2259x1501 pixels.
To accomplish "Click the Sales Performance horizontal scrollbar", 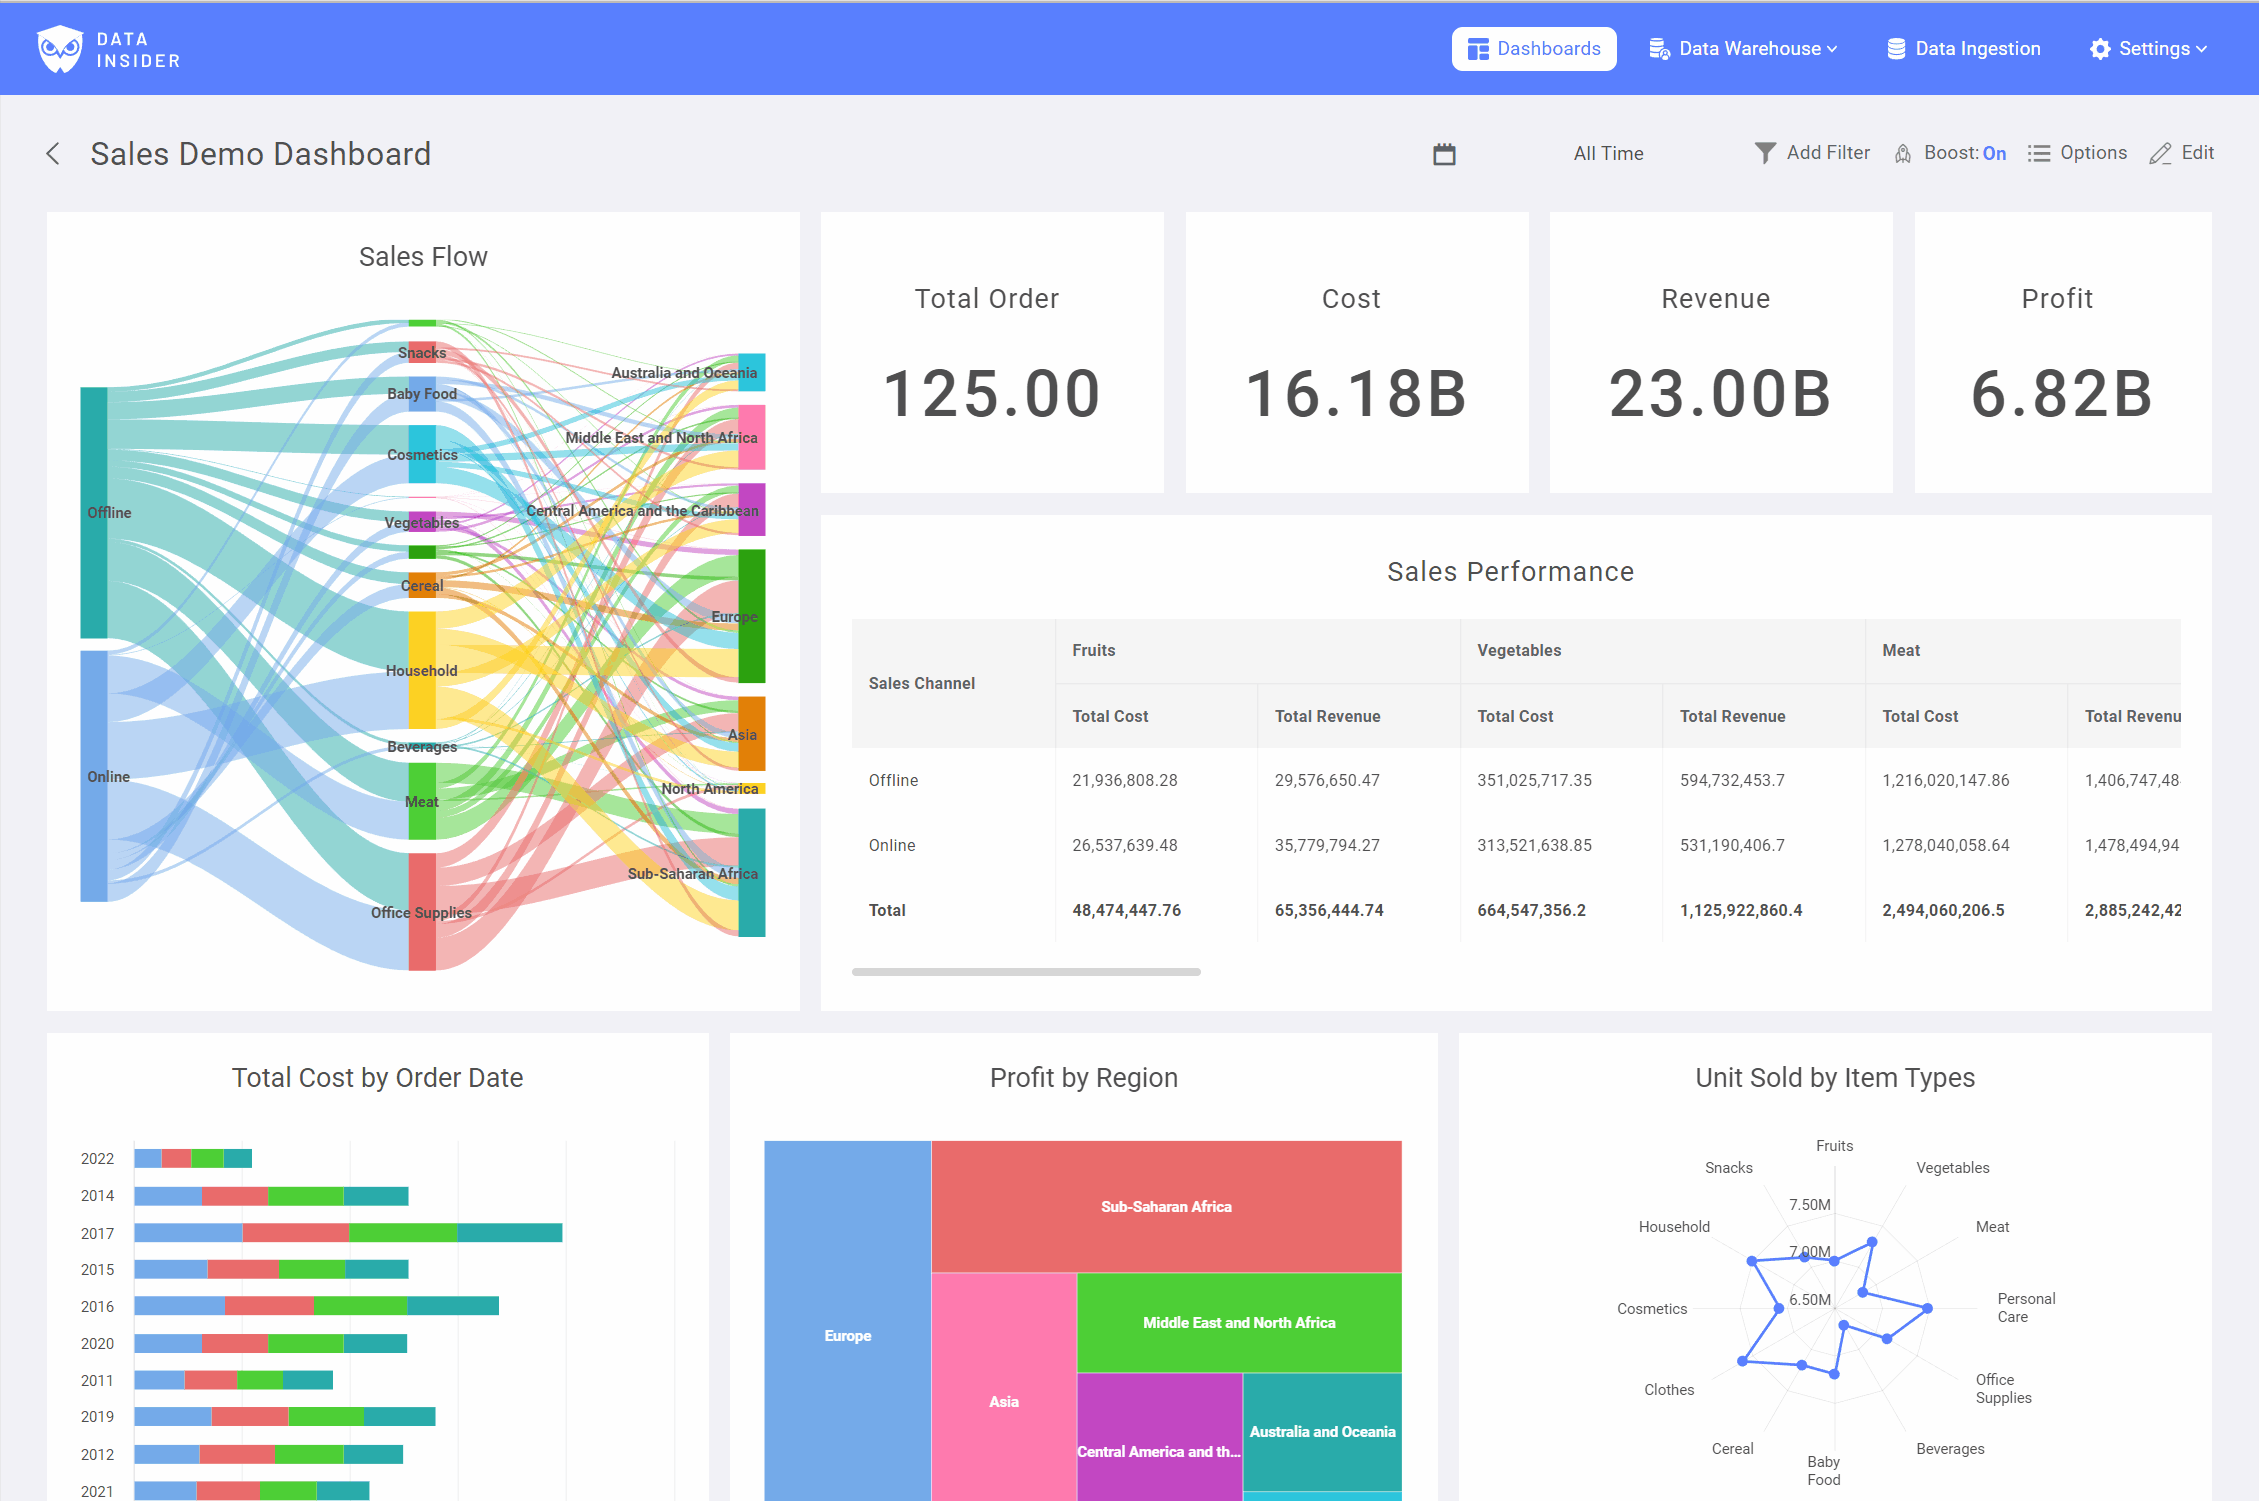I will point(1025,971).
